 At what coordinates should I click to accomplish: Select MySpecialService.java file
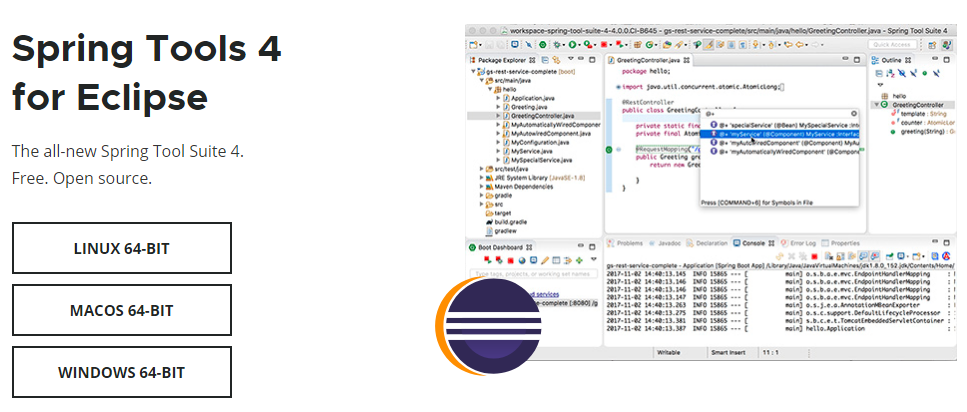pyautogui.click(x=537, y=160)
